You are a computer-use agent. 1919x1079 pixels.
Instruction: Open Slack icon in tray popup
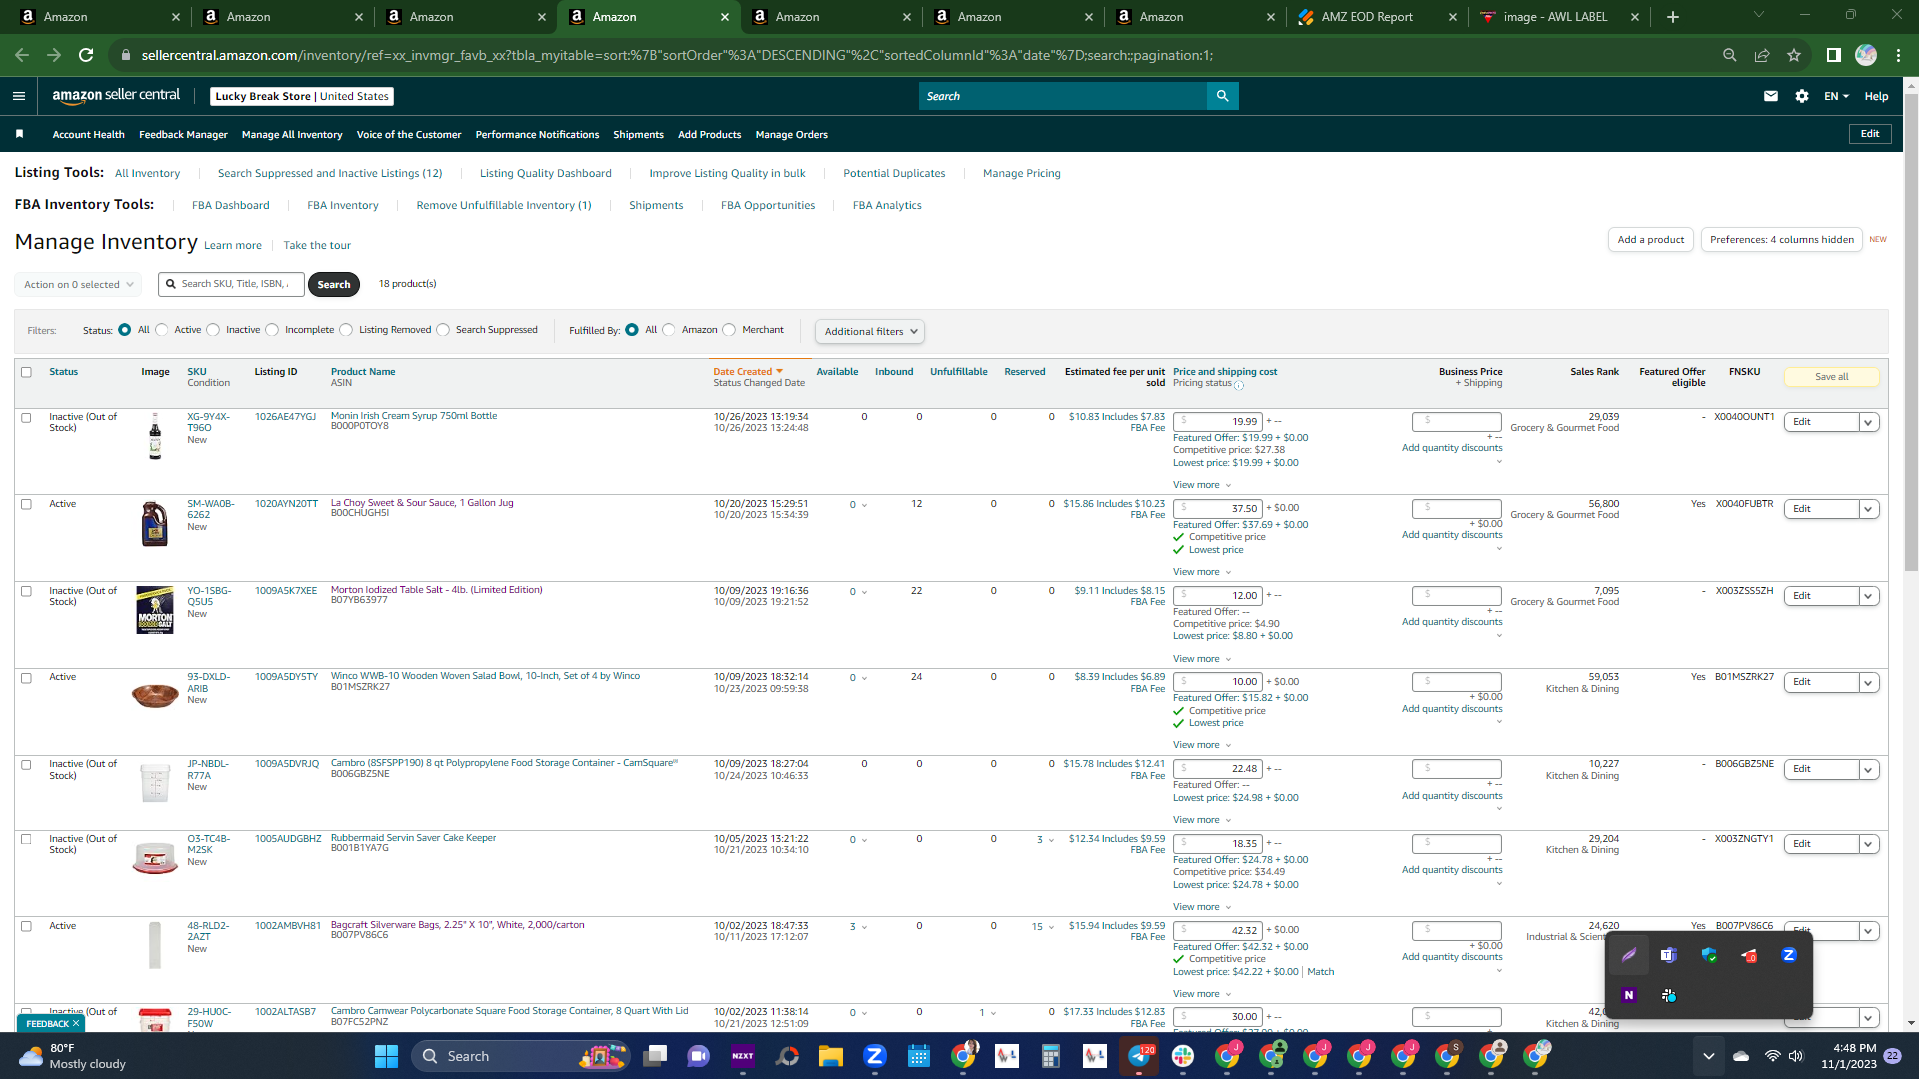(1668, 995)
